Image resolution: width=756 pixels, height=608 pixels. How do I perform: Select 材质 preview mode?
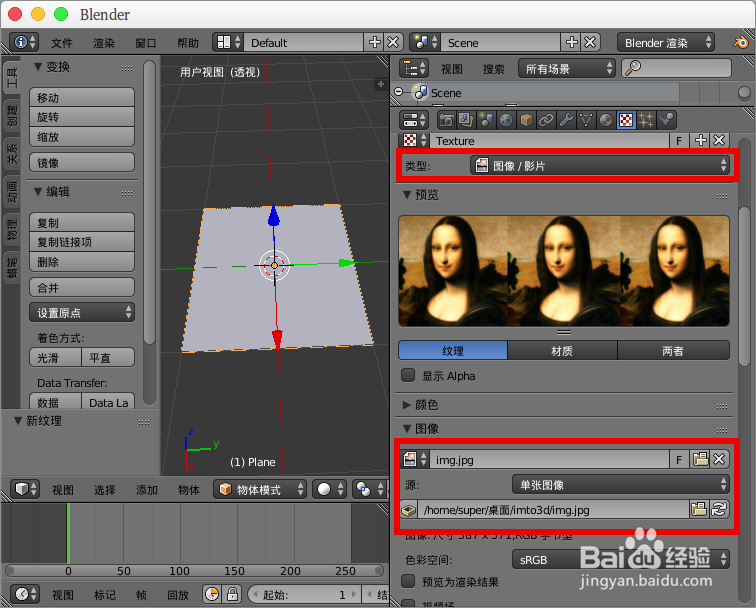[x=562, y=351]
